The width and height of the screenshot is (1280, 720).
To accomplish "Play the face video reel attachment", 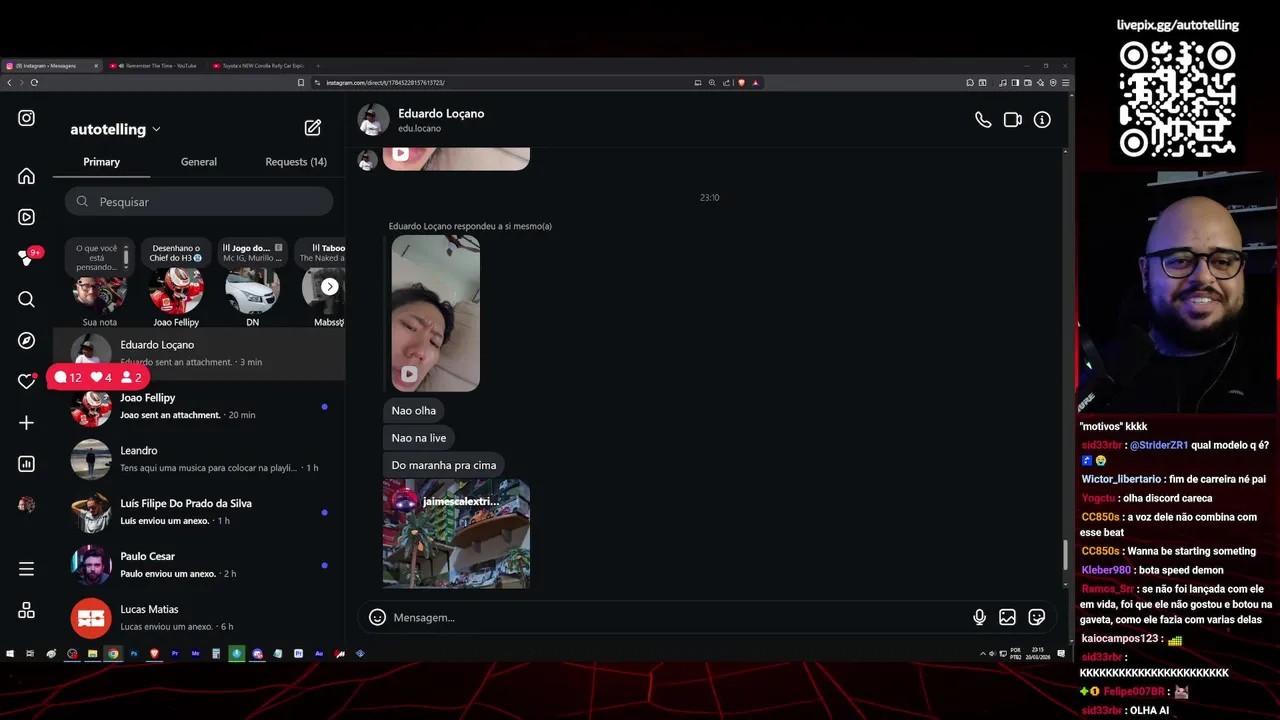I will coord(436,313).
